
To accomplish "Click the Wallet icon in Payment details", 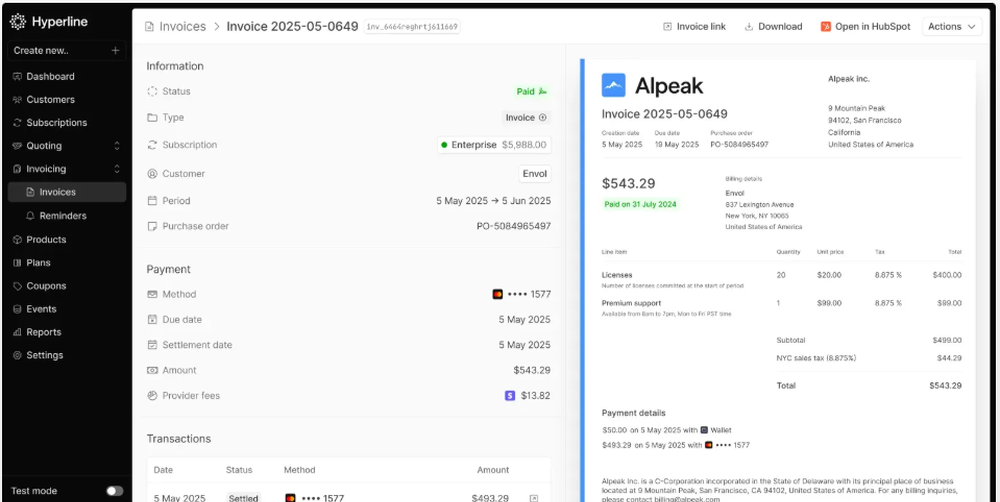I will point(704,430).
